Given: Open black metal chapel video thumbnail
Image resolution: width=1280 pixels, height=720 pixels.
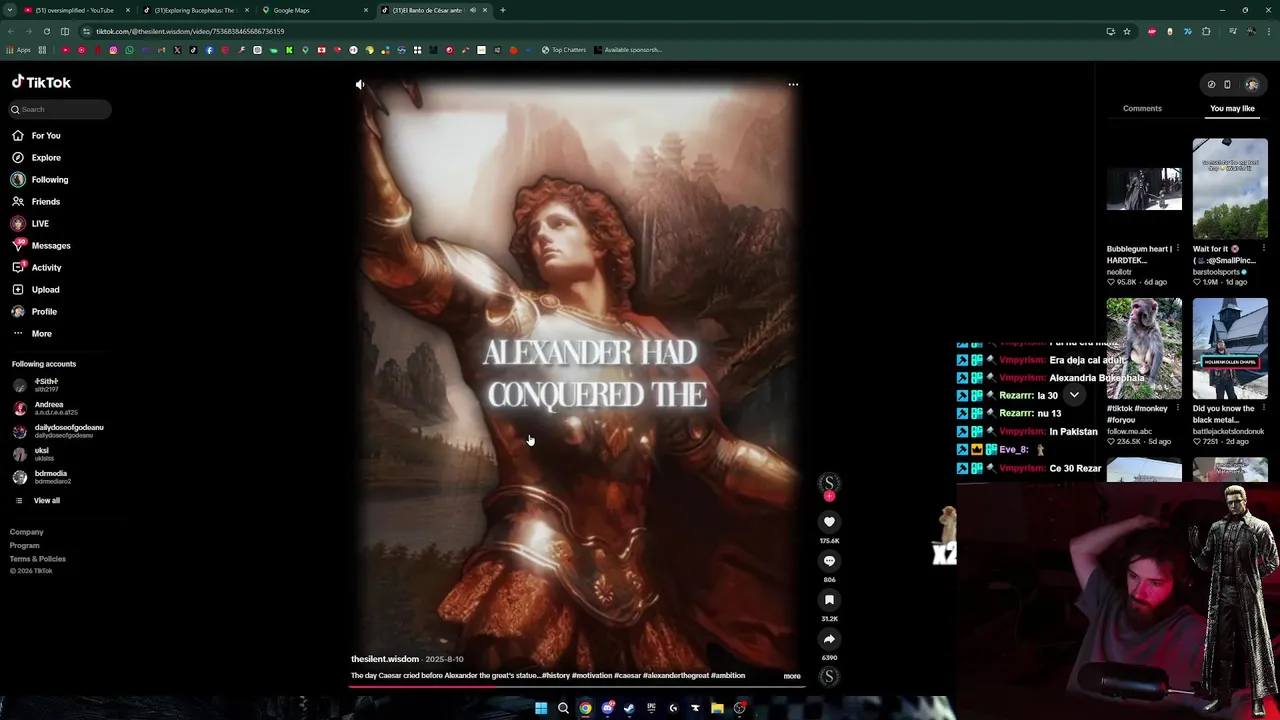Looking at the screenshot, I should [x=1230, y=349].
